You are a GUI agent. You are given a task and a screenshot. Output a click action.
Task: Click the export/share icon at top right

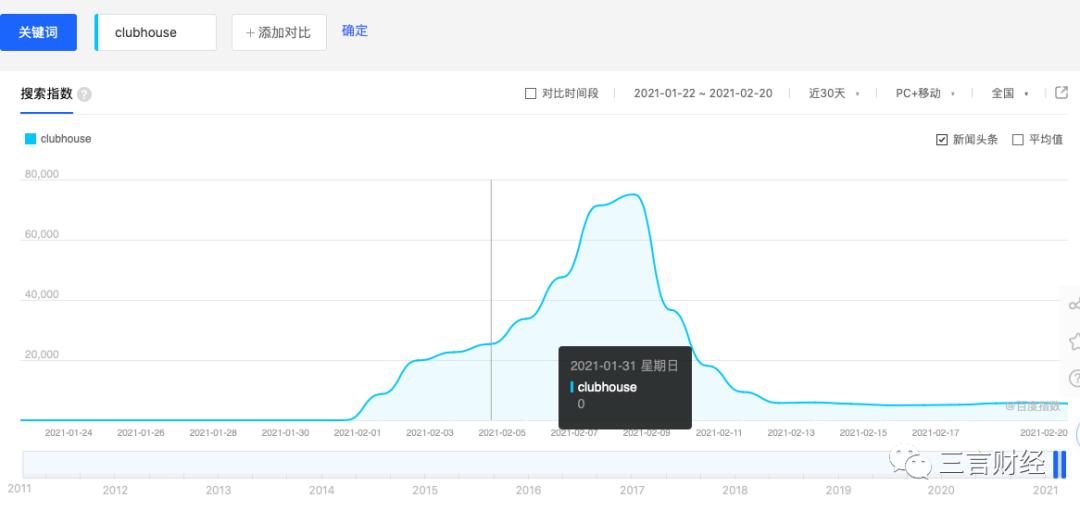click(1061, 93)
